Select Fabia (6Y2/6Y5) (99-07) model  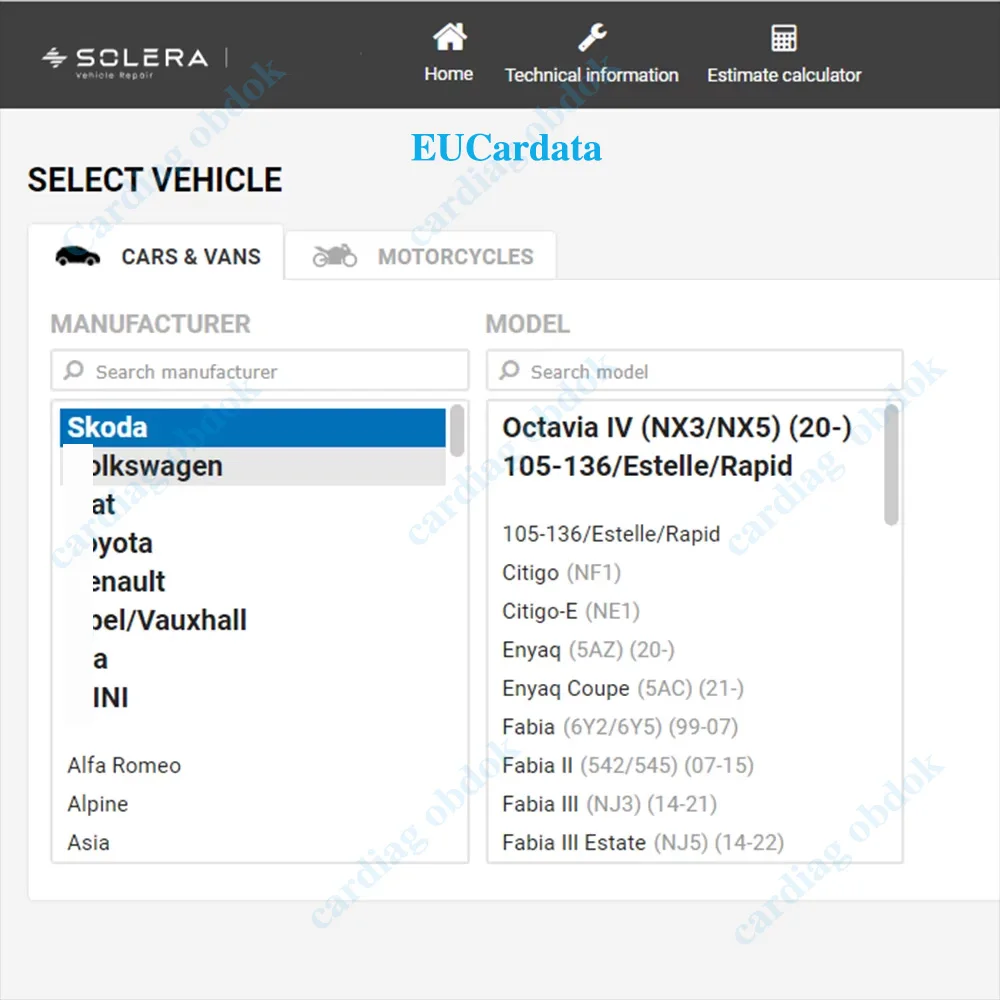621,727
